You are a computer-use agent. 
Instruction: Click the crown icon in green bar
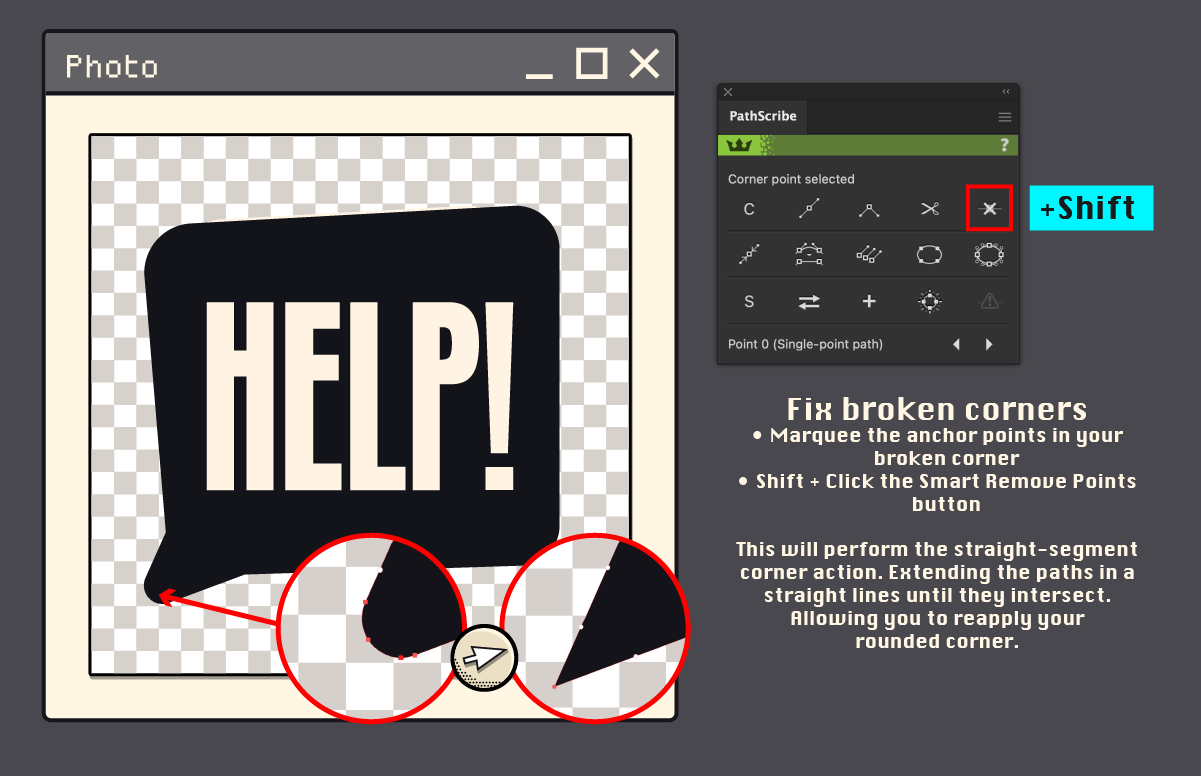click(x=739, y=145)
